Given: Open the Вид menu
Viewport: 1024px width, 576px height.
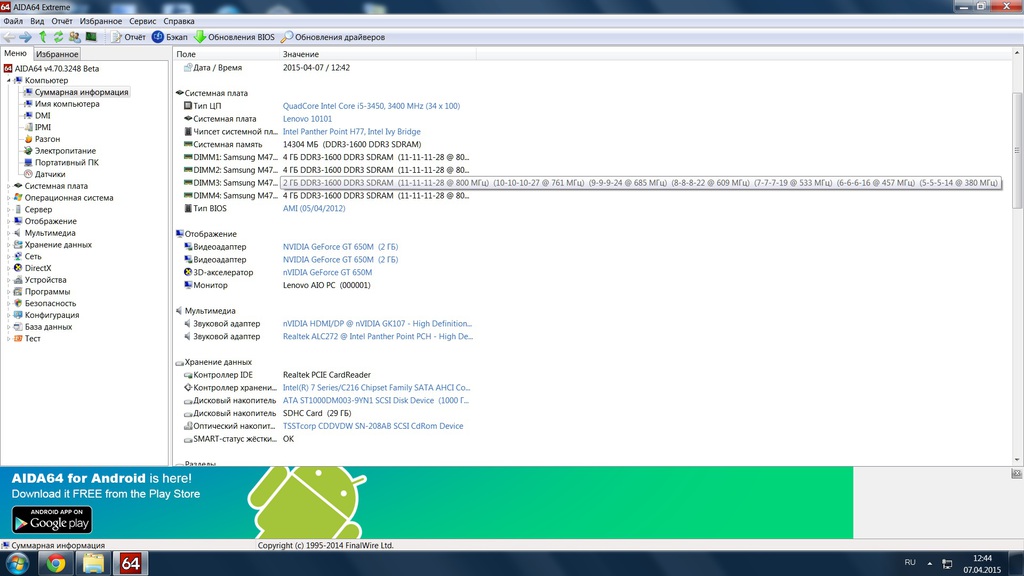Looking at the screenshot, I should pos(37,21).
